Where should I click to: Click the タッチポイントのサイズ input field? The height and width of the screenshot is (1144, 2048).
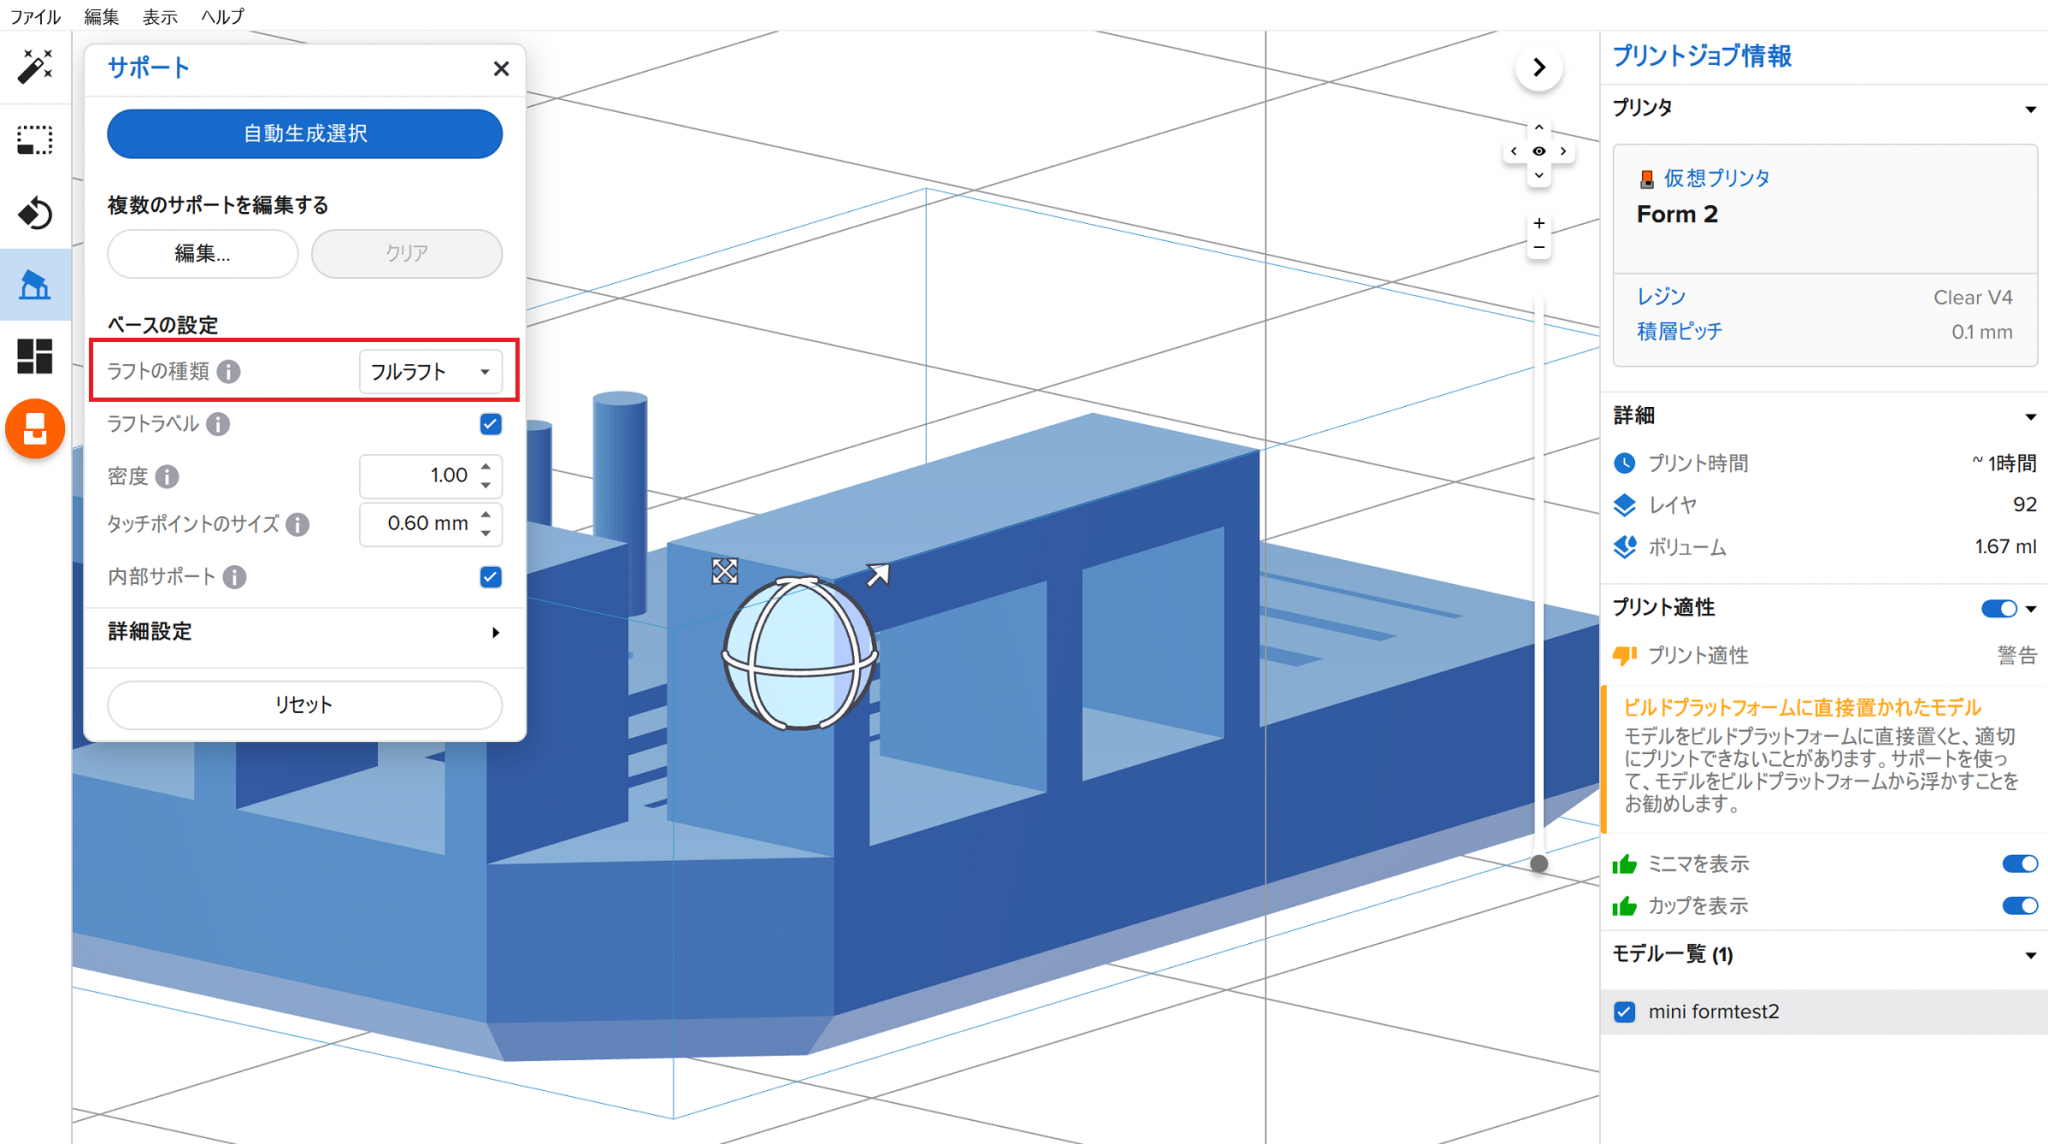(x=422, y=524)
